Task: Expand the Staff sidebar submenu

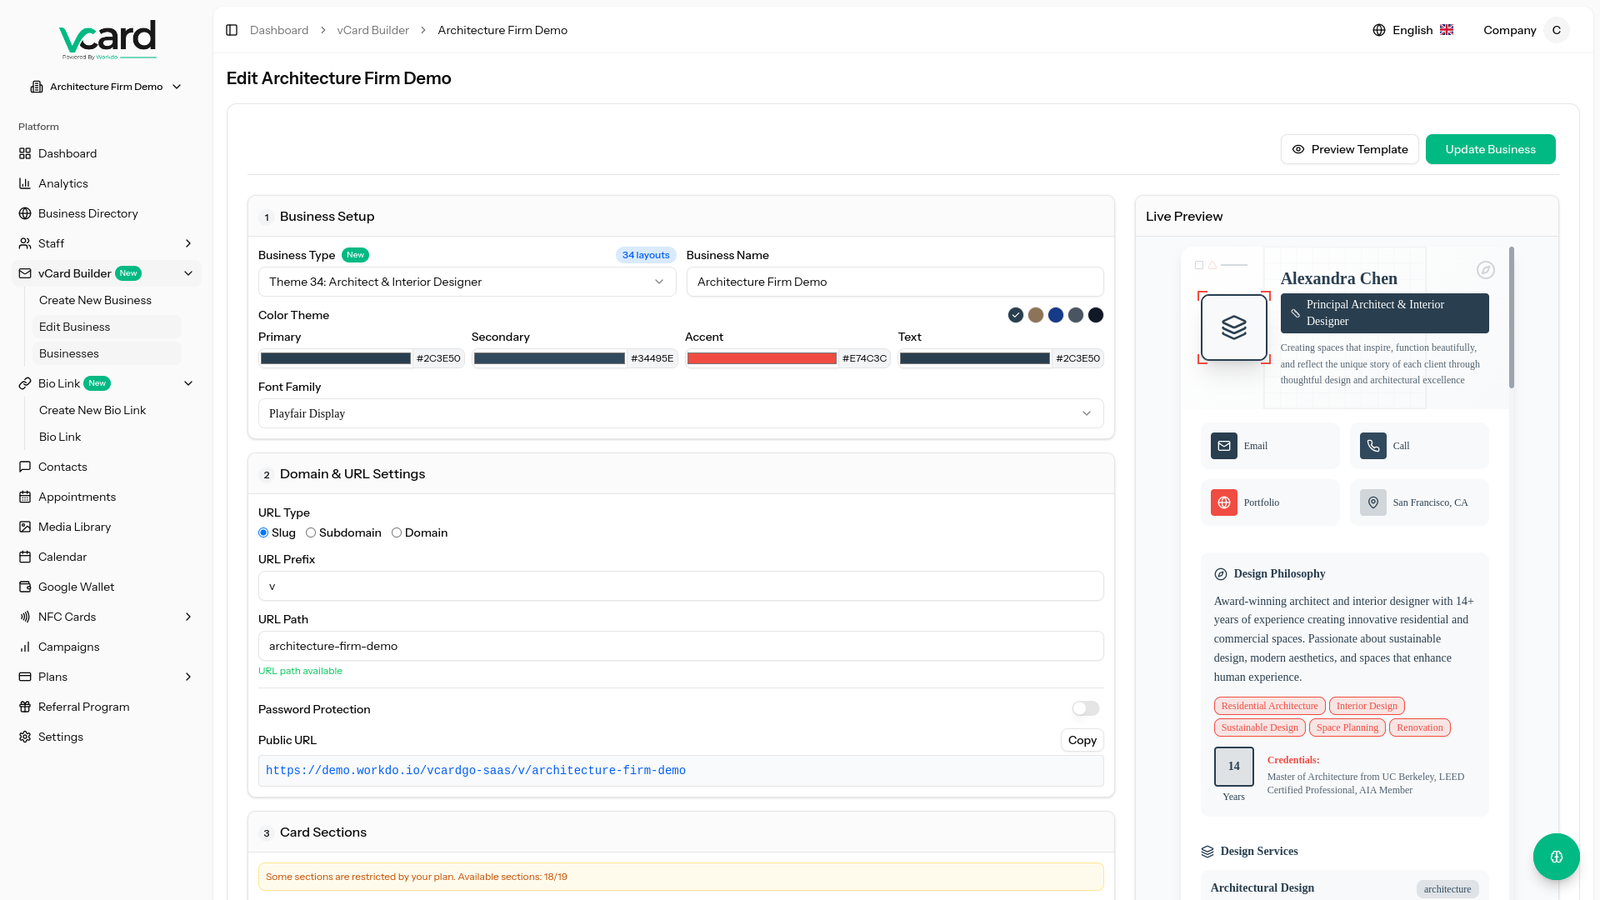Action: click(188, 244)
